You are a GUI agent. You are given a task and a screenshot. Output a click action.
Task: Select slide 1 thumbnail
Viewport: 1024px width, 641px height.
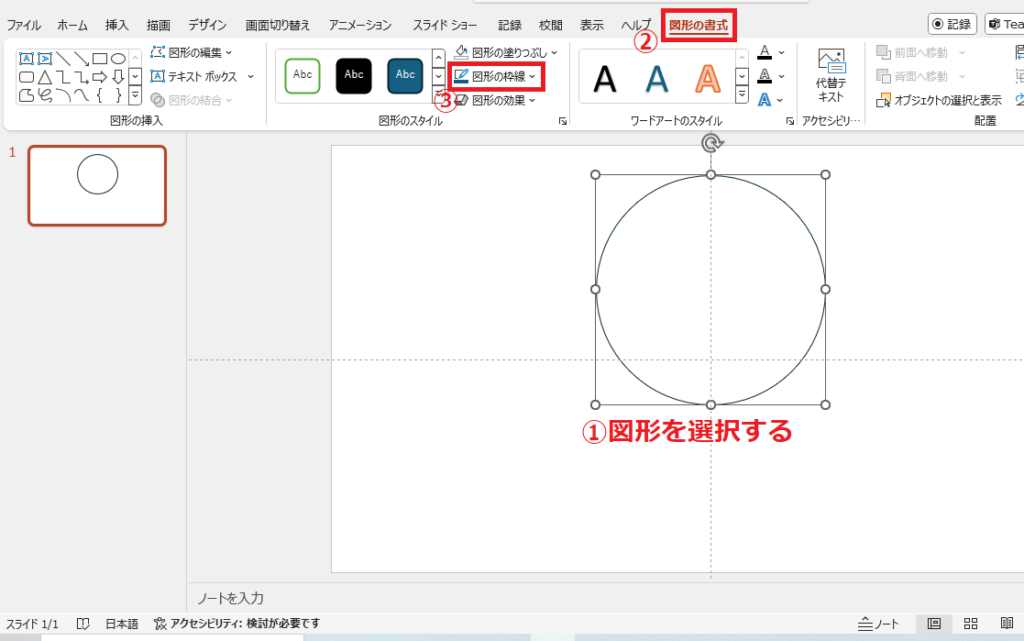pyautogui.click(x=97, y=186)
